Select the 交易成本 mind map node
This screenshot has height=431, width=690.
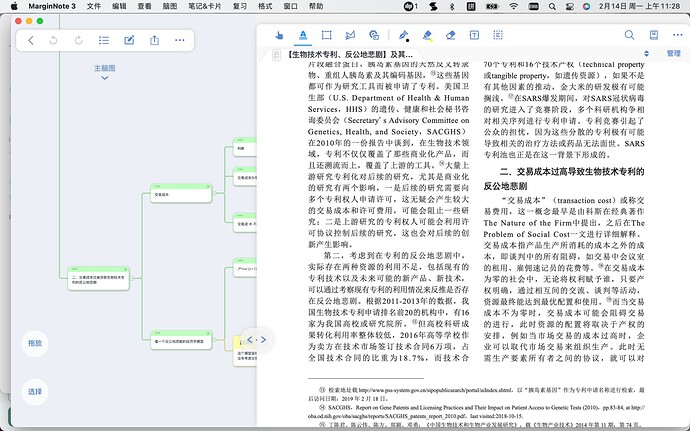click(181, 194)
